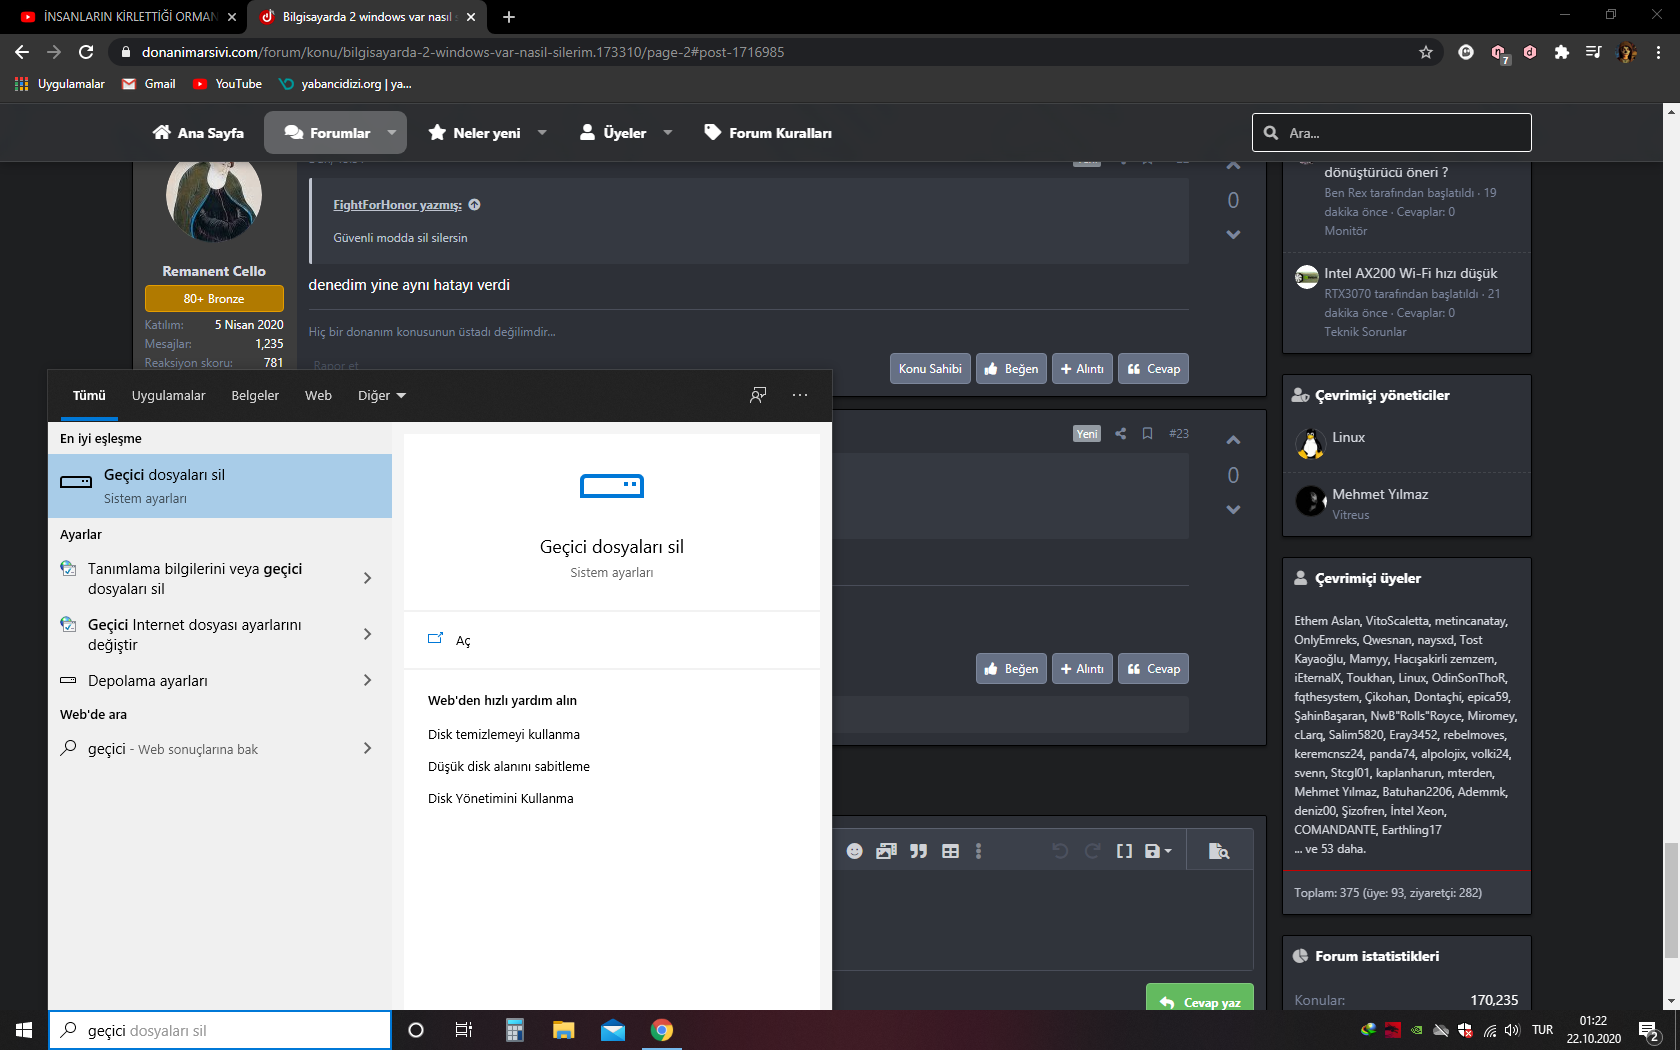
Task: Expand the Üyeler menu arrow
Action: (x=668, y=132)
